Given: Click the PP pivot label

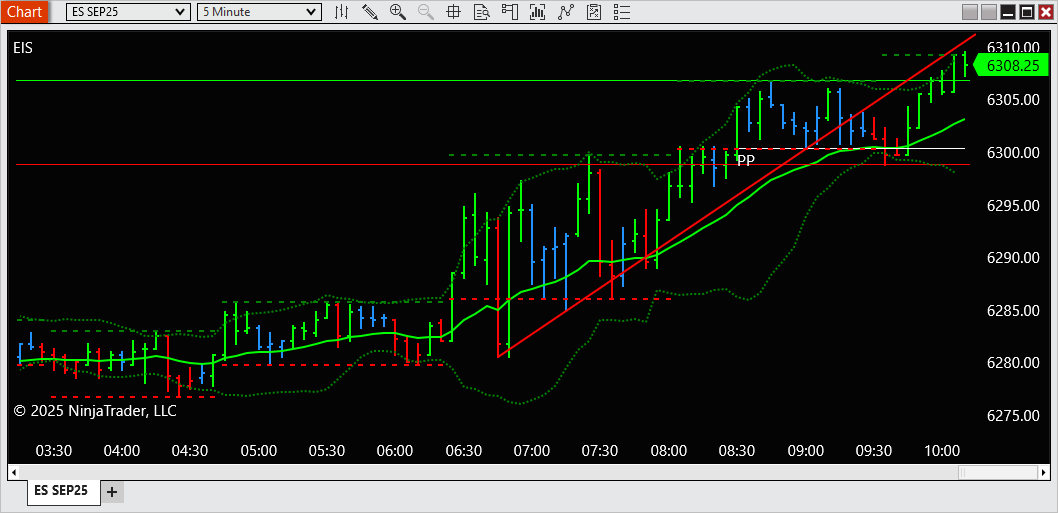Looking at the screenshot, I should point(746,161).
